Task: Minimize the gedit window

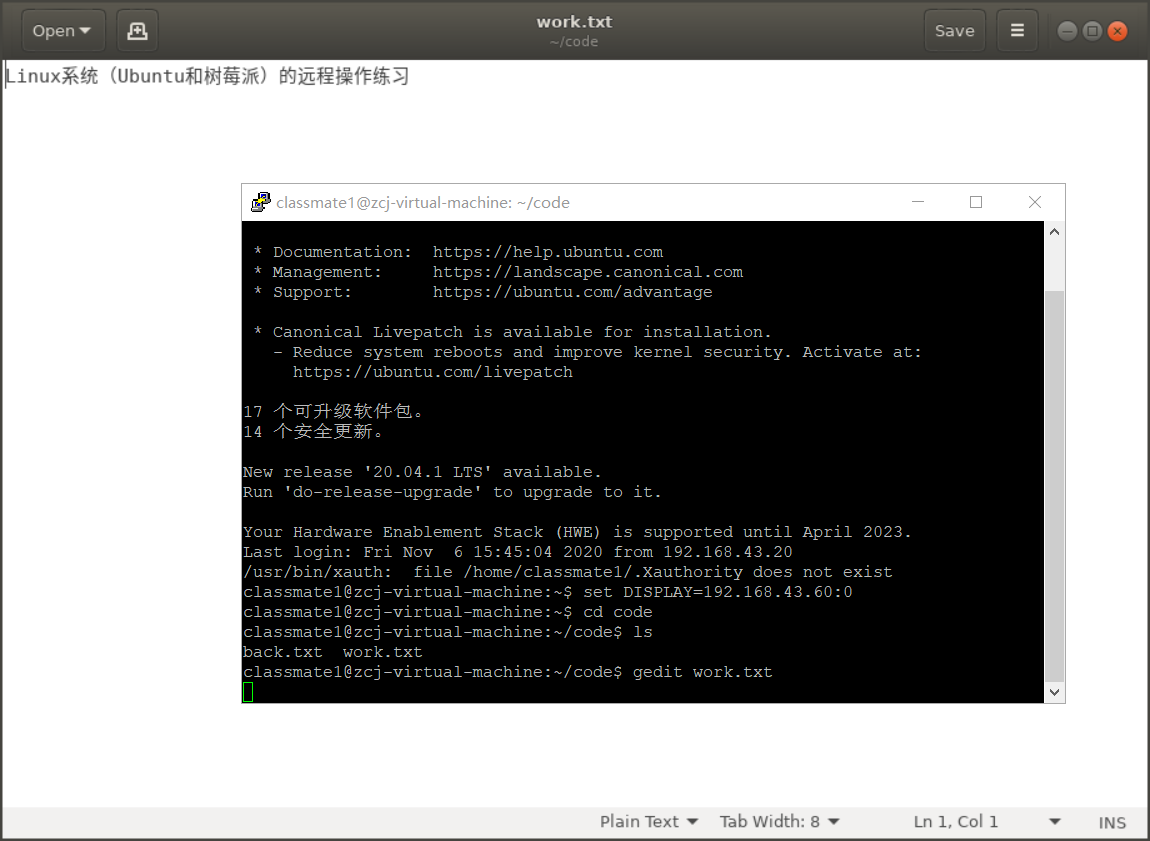Action: tap(1067, 31)
